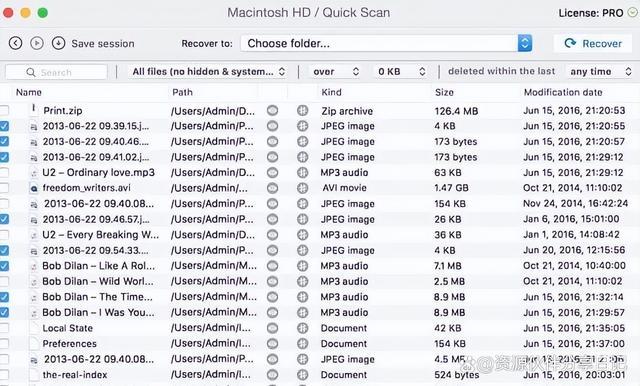
Task: Click crosshair icon for Bob Dilan – I Was You...
Action: pos(302,312)
